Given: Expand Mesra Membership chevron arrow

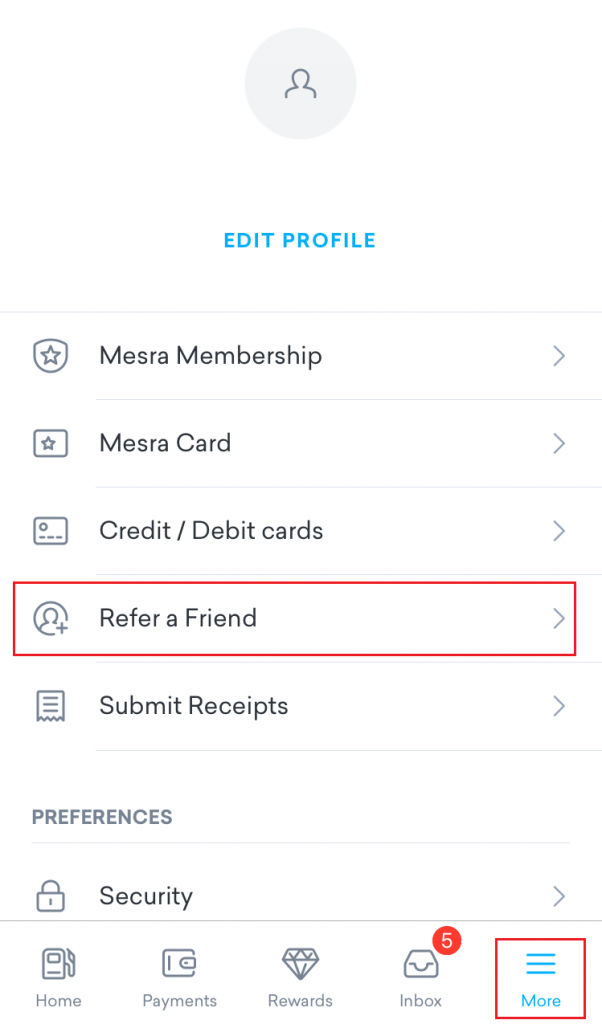Looking at the screenshot, I should point(559,356).
